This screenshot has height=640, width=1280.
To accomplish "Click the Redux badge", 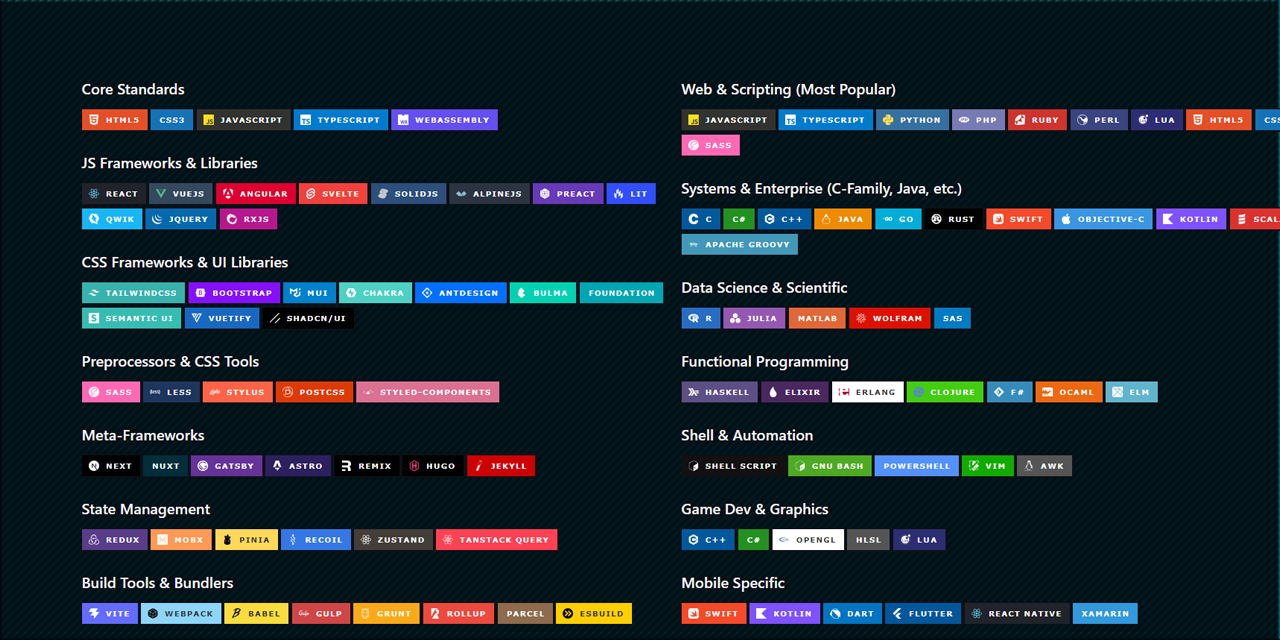I will click(115, 540).
